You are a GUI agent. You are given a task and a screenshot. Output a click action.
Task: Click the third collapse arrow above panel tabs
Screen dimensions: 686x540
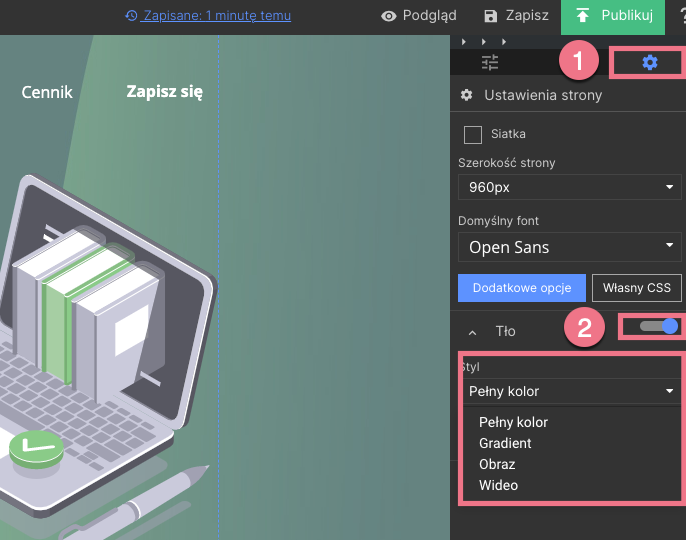504,42
